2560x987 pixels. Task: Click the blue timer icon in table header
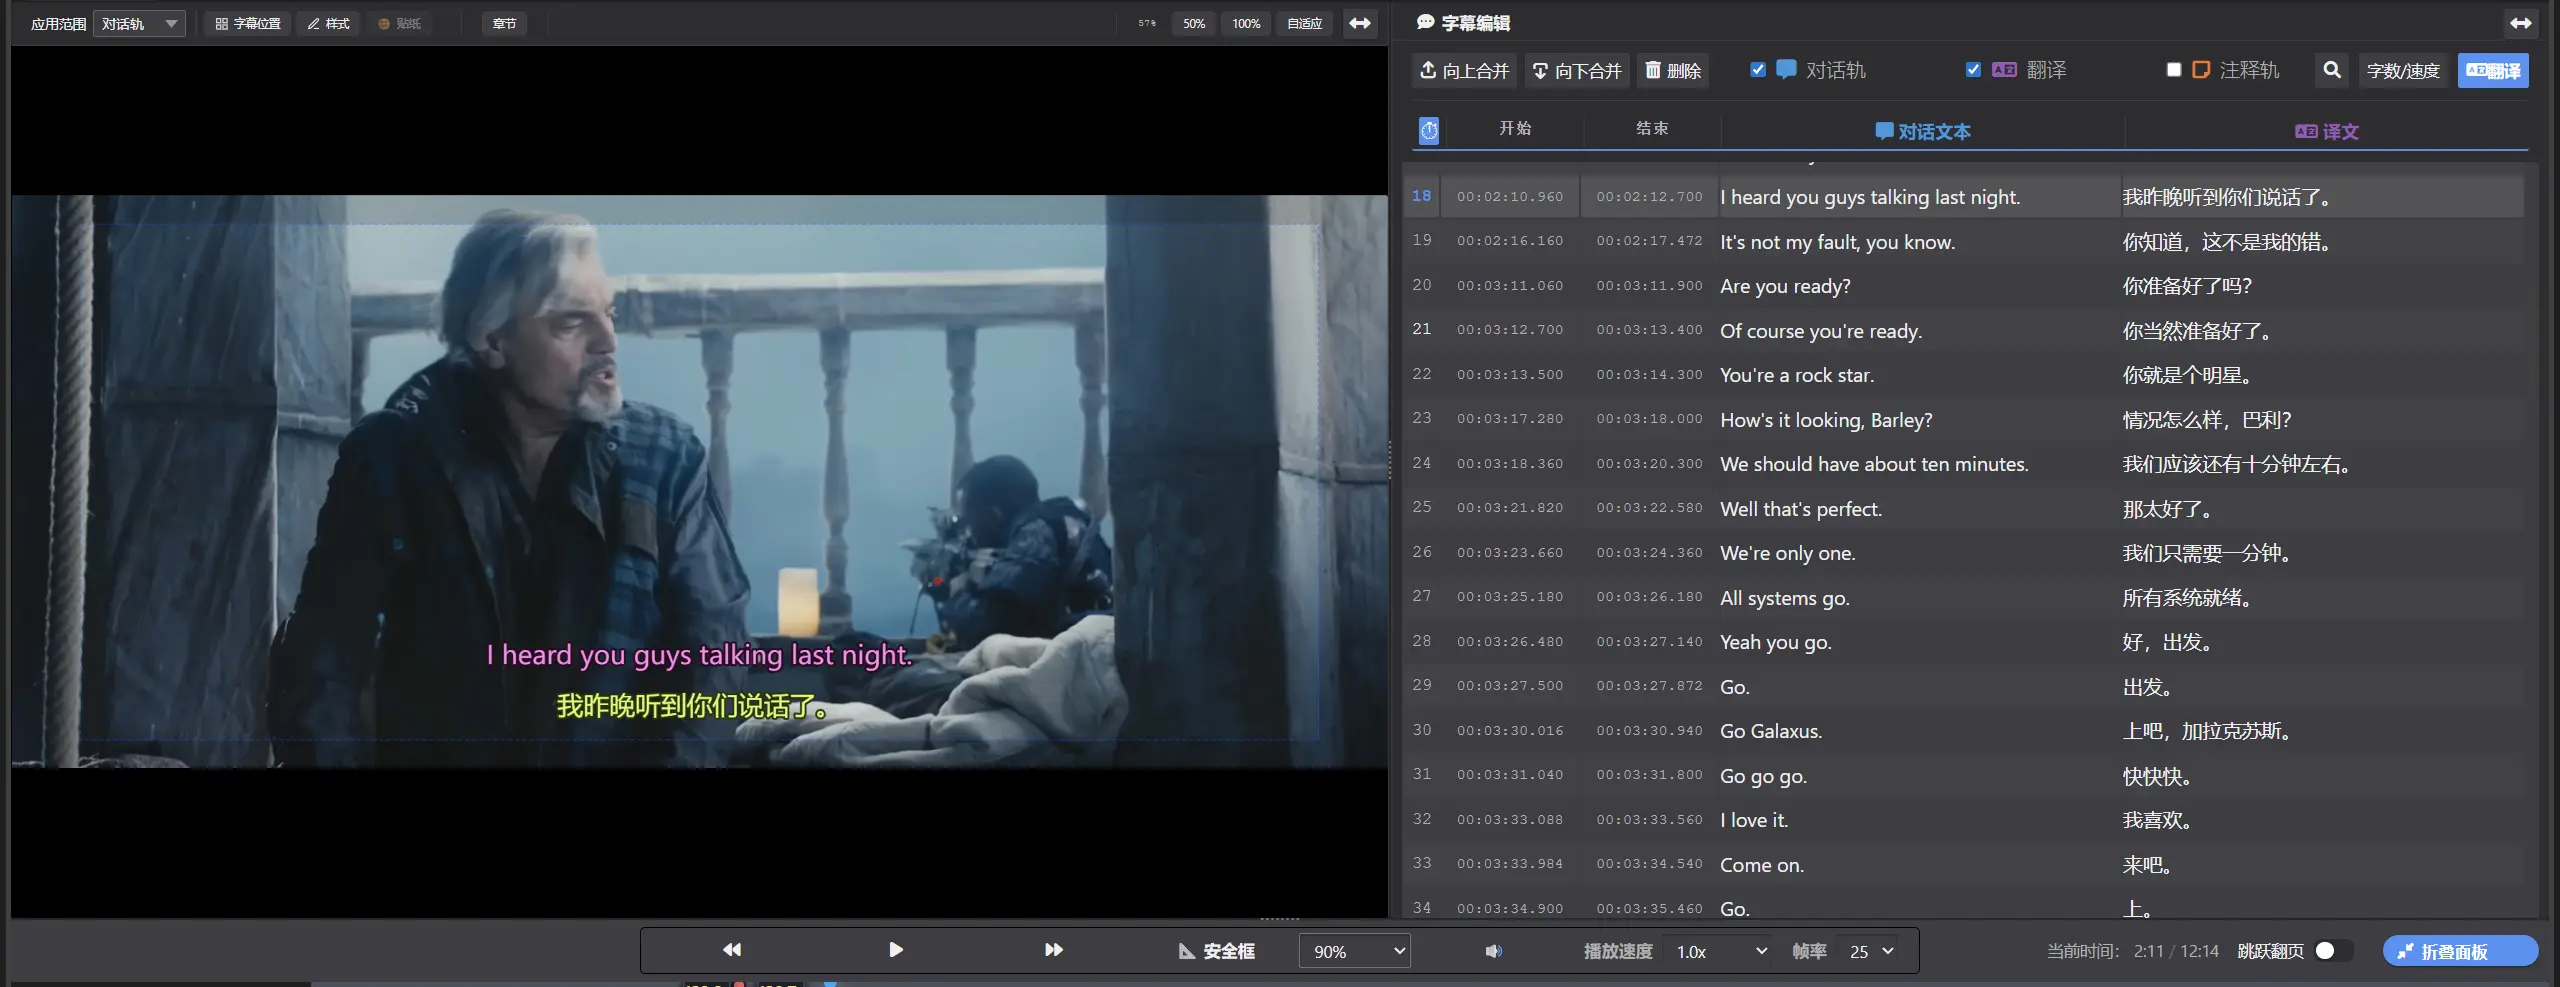pyautogui.click(x=1429, y=130)
